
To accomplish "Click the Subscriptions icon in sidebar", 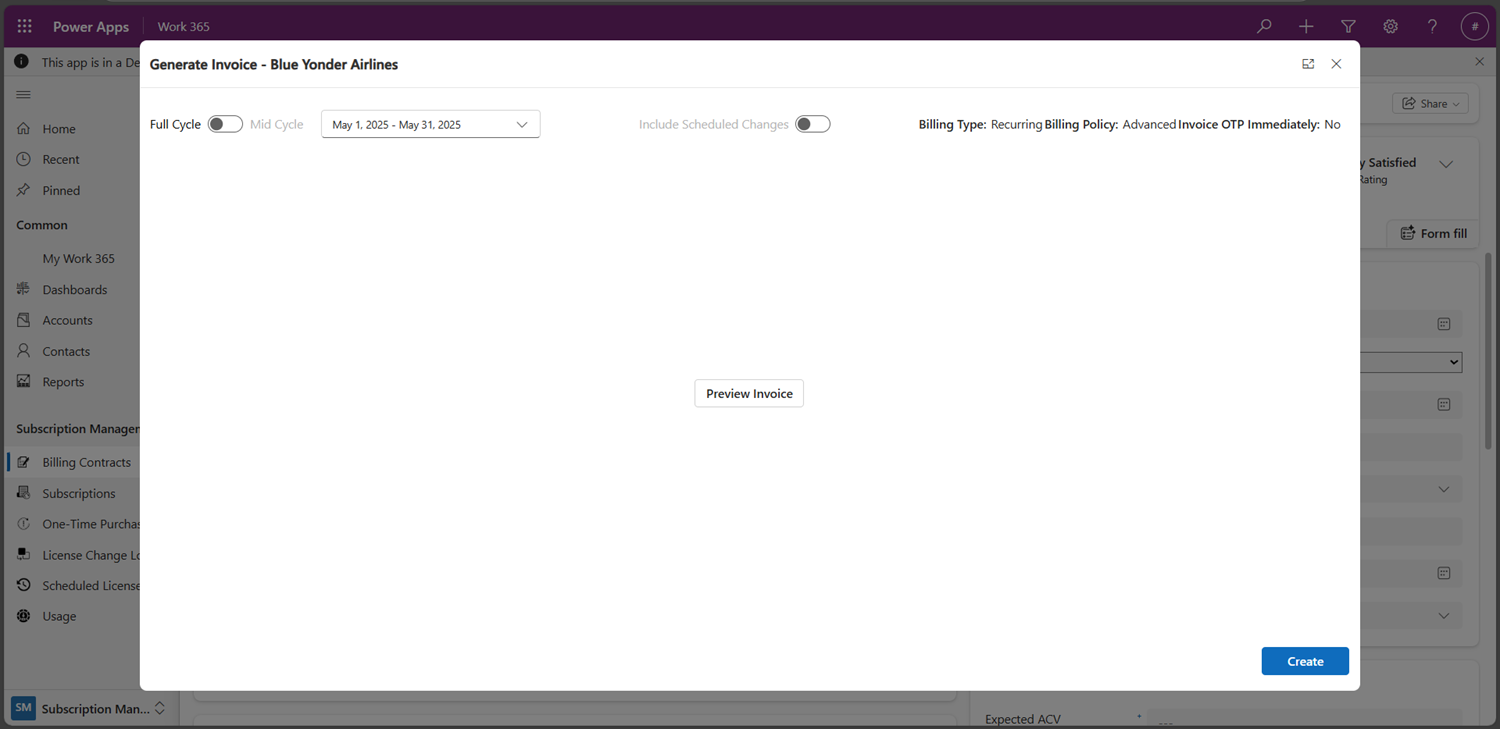I will (24, 493).
